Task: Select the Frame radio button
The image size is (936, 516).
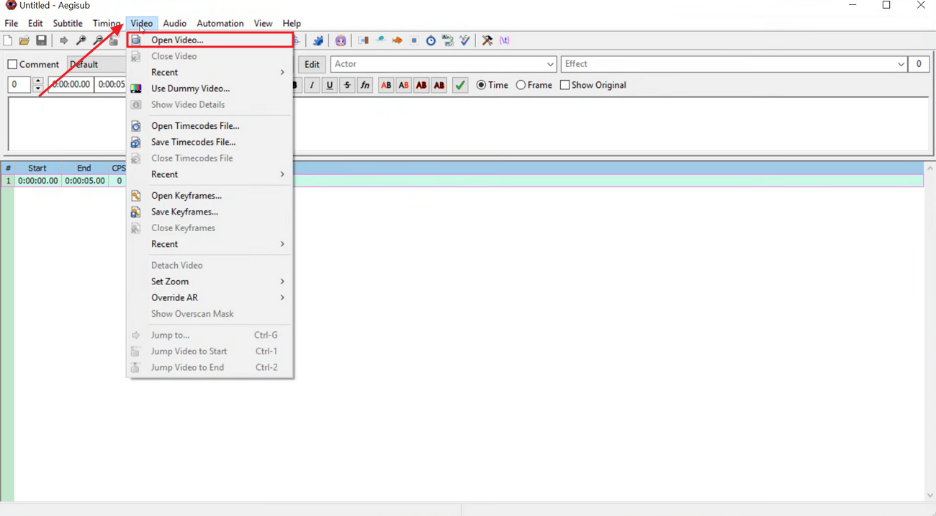Action: (x=521, y=85)
